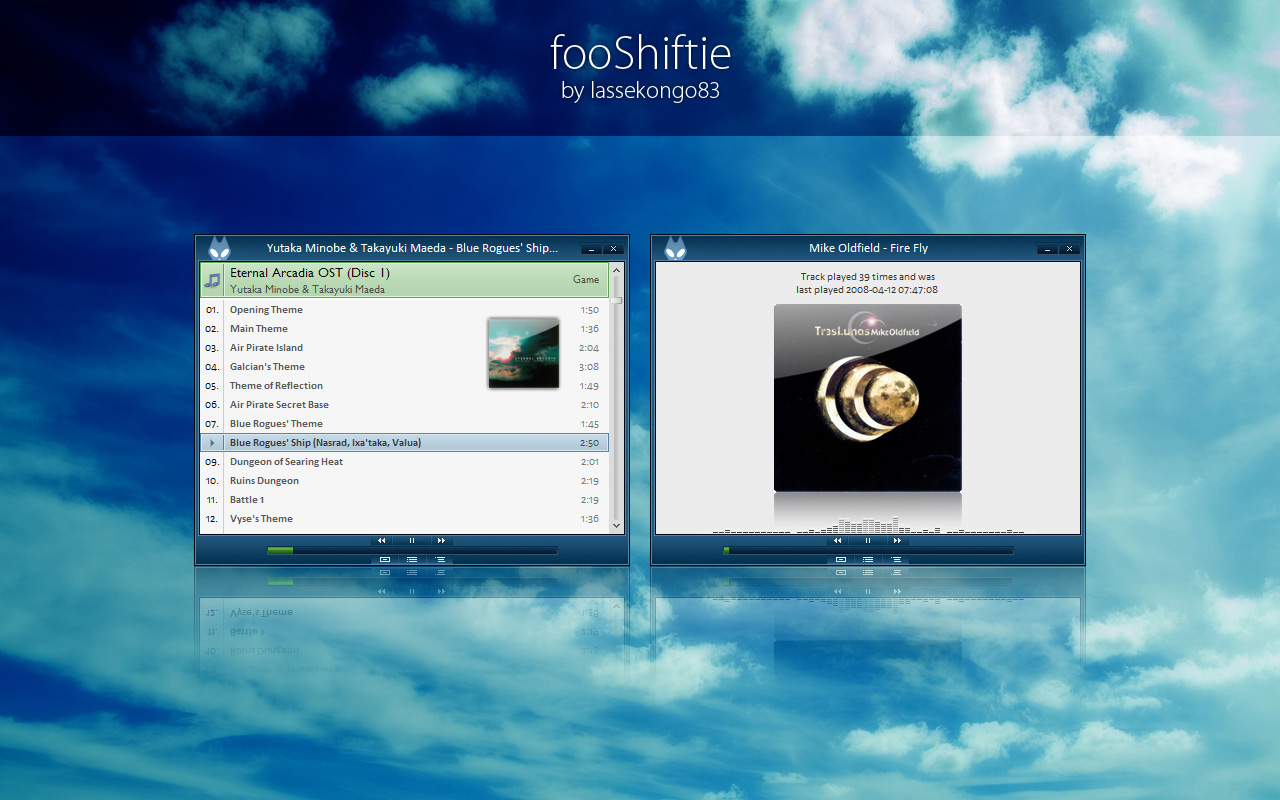Click the foobar alien logo in the Mike Oldfield window
Screen dimensions: 1280x800
(675, 248)
